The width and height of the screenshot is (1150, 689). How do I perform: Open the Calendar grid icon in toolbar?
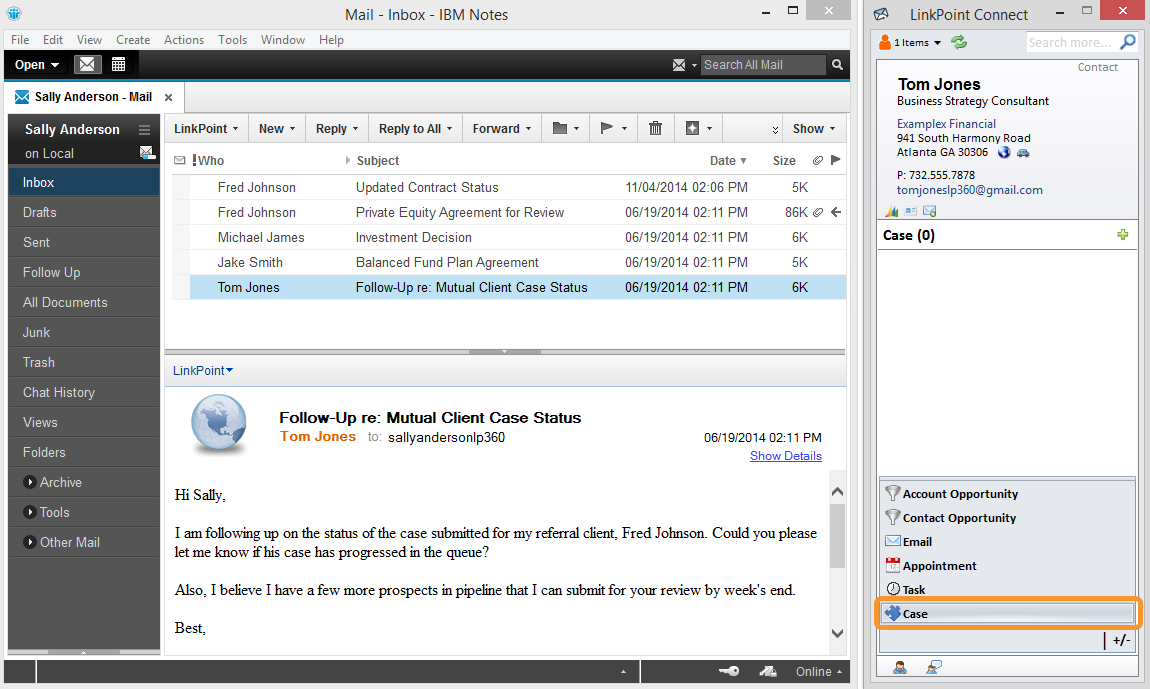click(118, 65)
